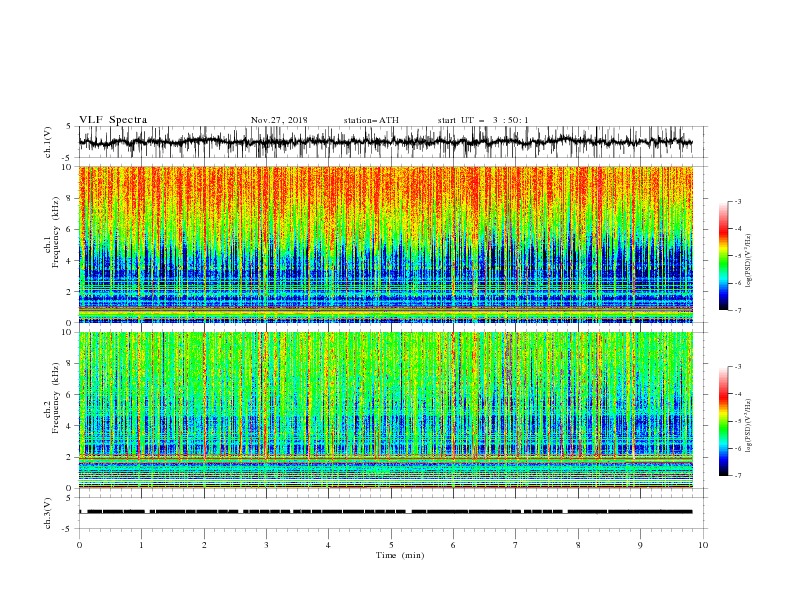Click the 'VLF Spectra' title text
The width and height of the screenshot is (792, 612).
[x=113, y=120]
